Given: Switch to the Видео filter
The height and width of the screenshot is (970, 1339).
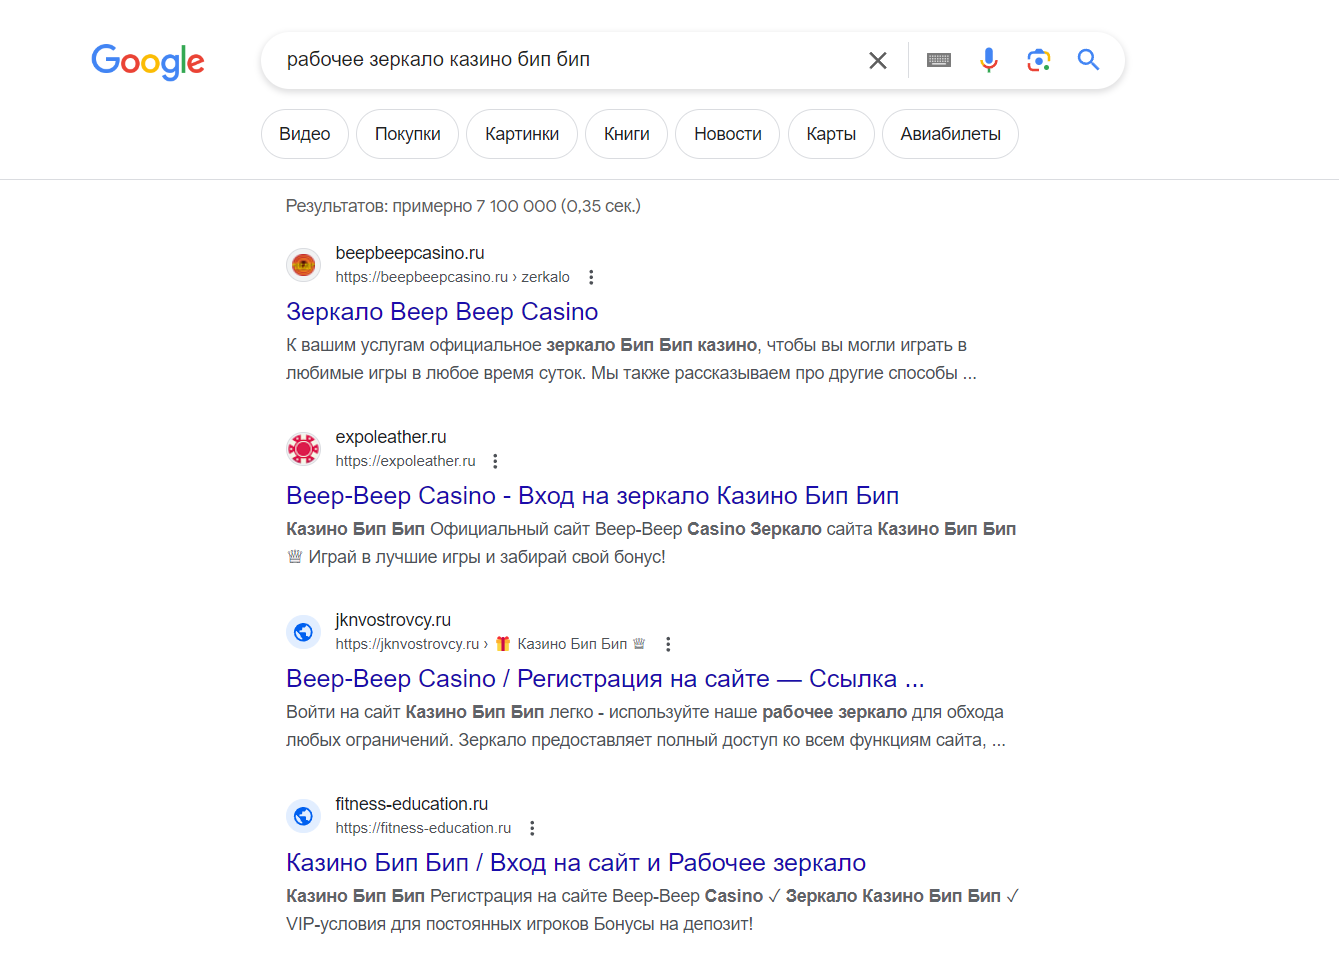Looking at the screenshot, I should tap(305, 134).
